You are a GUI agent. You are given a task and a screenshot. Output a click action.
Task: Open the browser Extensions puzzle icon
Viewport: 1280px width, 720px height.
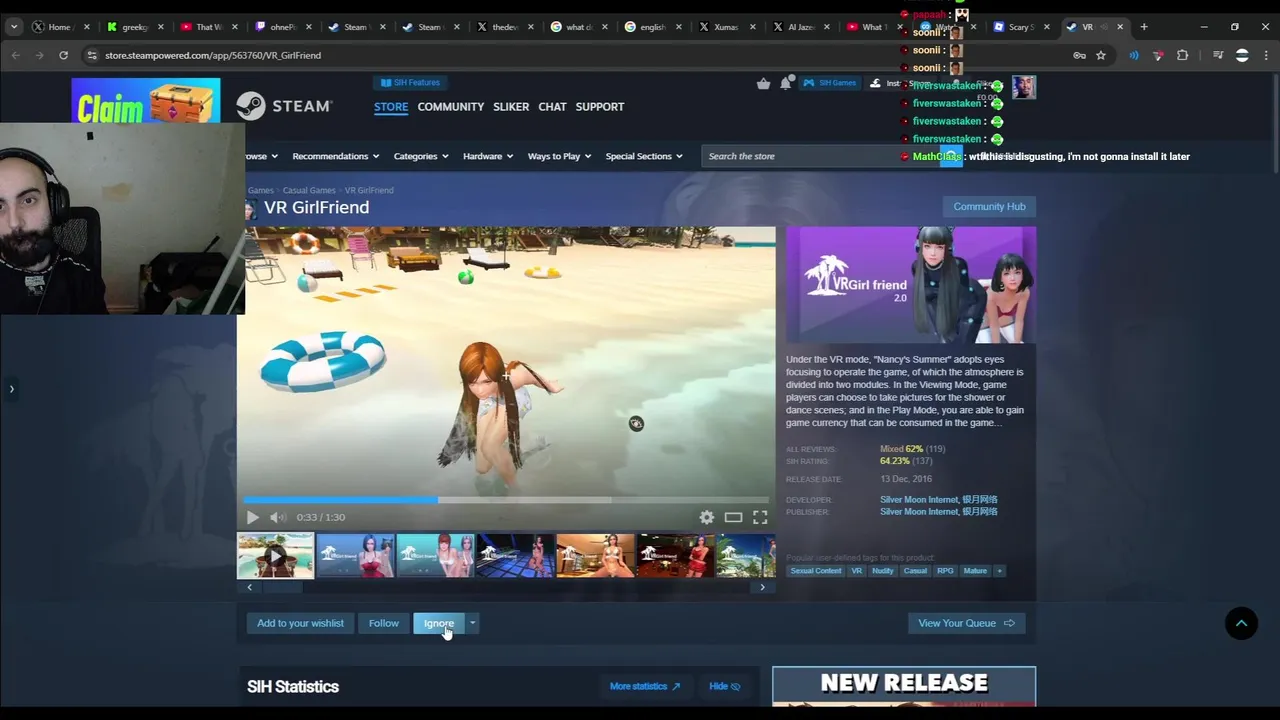pos(1182,55)
